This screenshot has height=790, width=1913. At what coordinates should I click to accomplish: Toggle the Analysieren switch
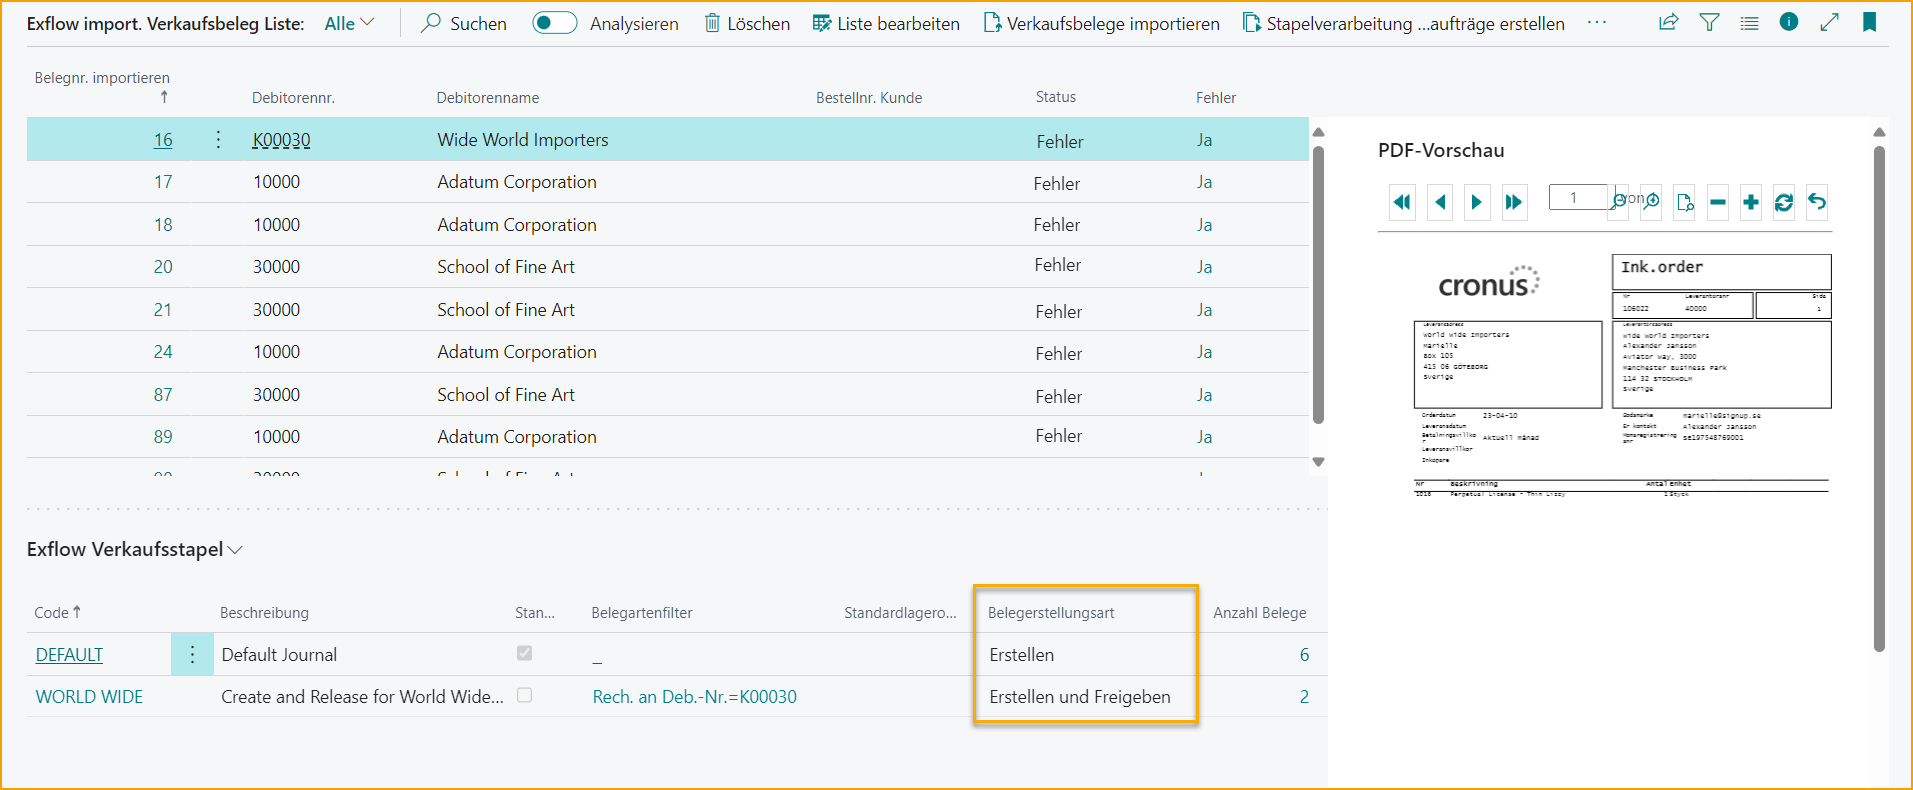point(554,23)
